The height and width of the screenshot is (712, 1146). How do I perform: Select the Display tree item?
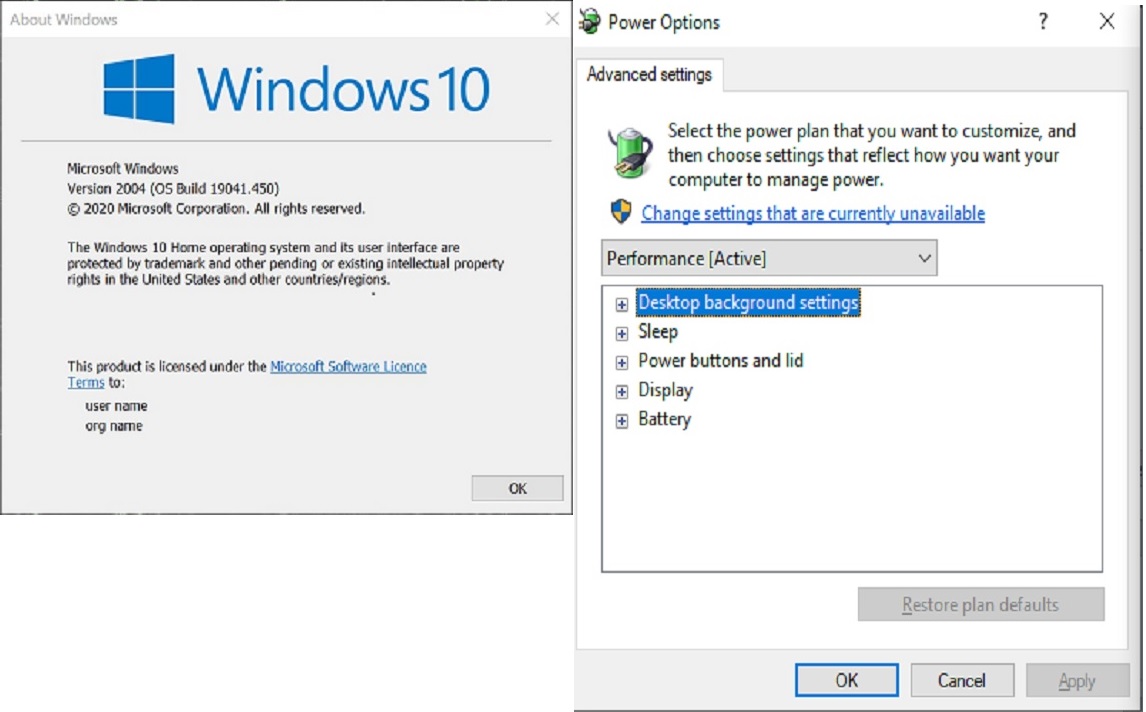[x=665, y=390]
